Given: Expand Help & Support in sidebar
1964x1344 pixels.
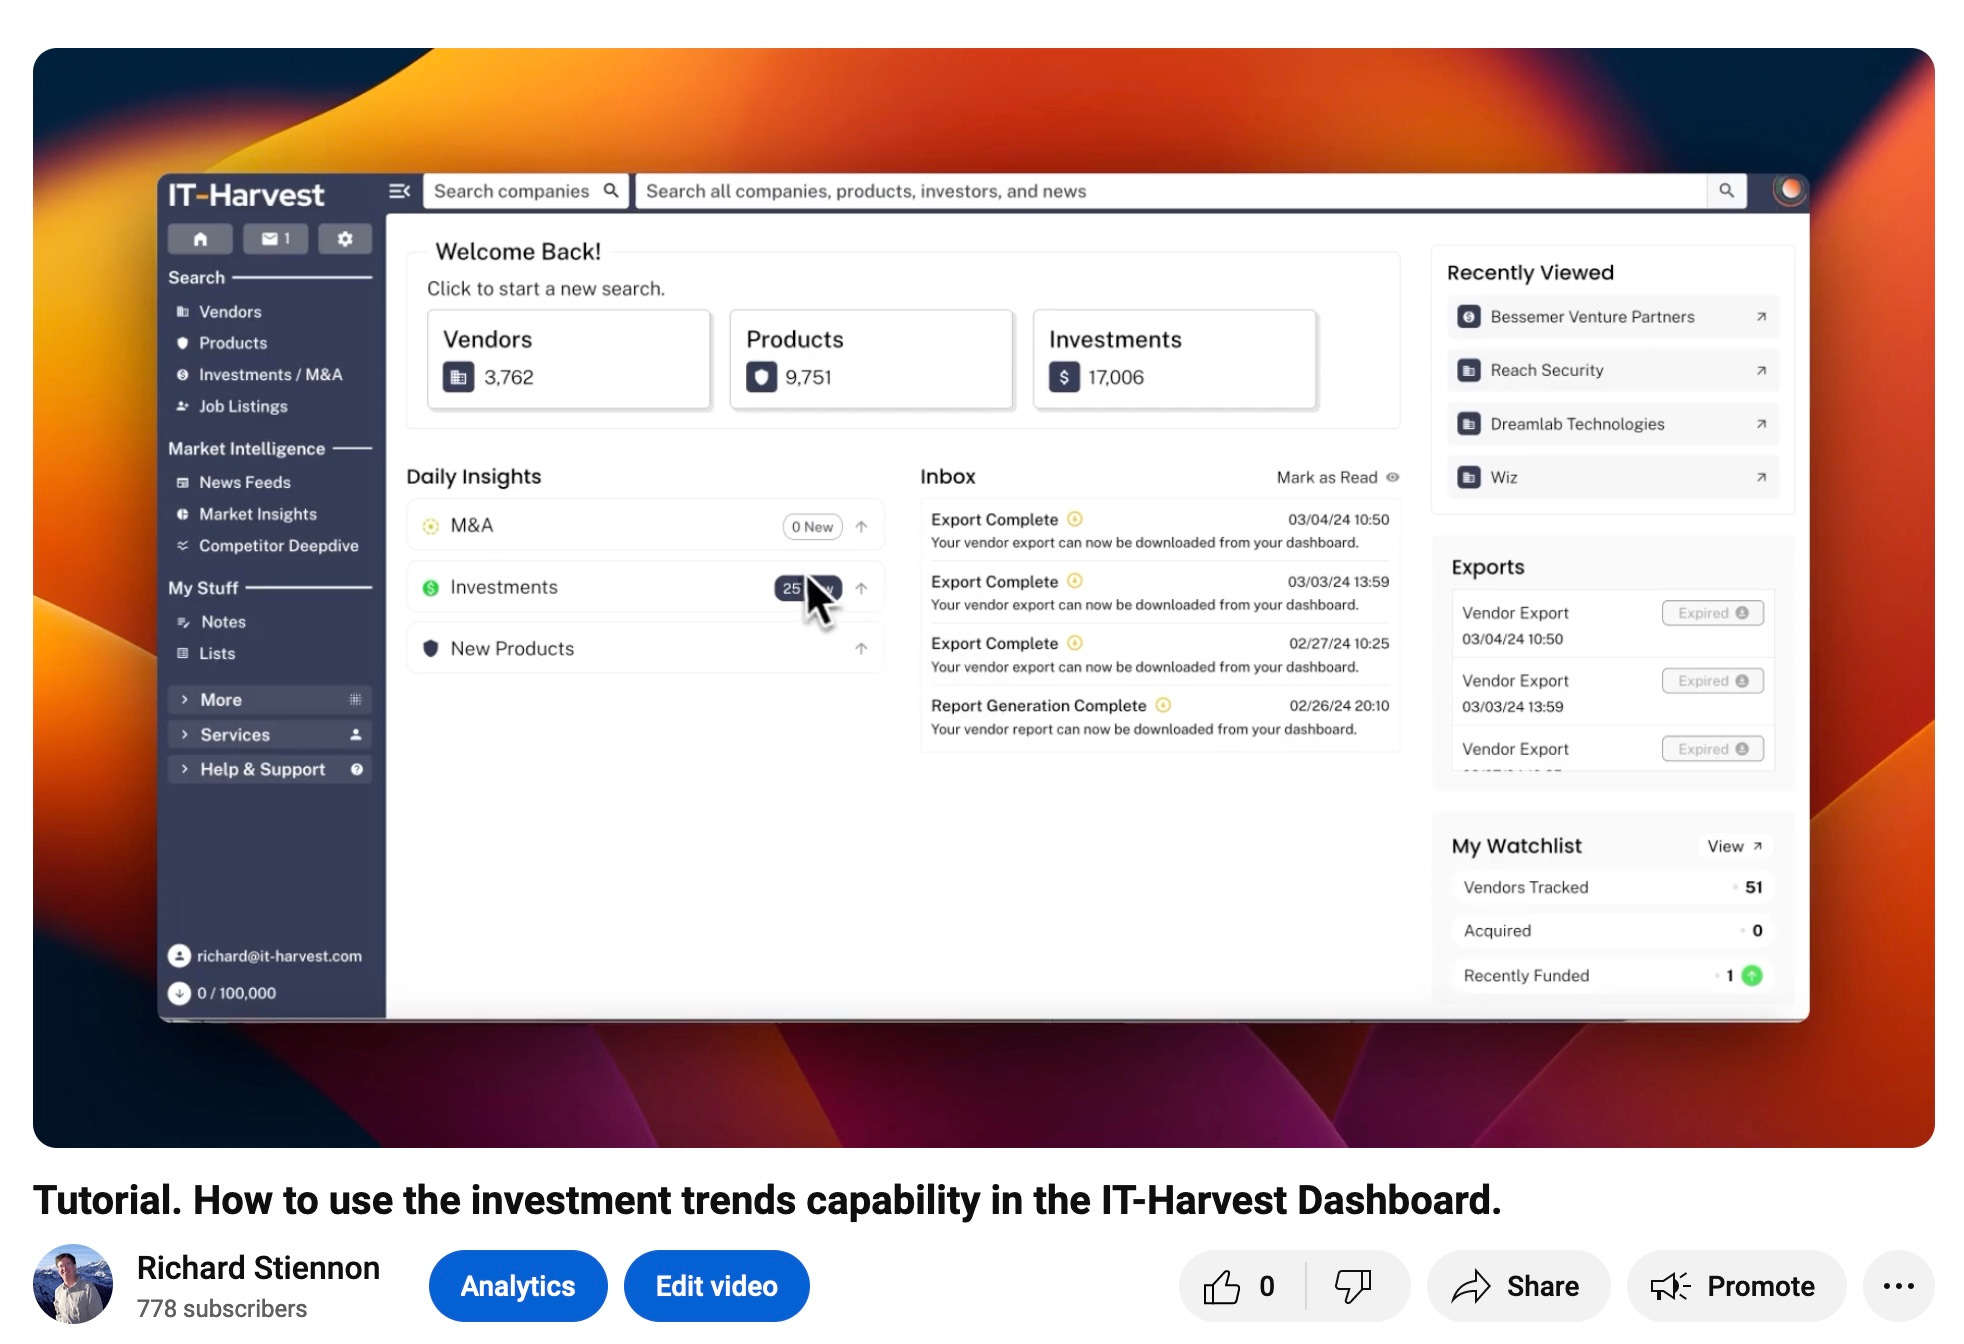Looking at the screenshot, I should (269, 769).
